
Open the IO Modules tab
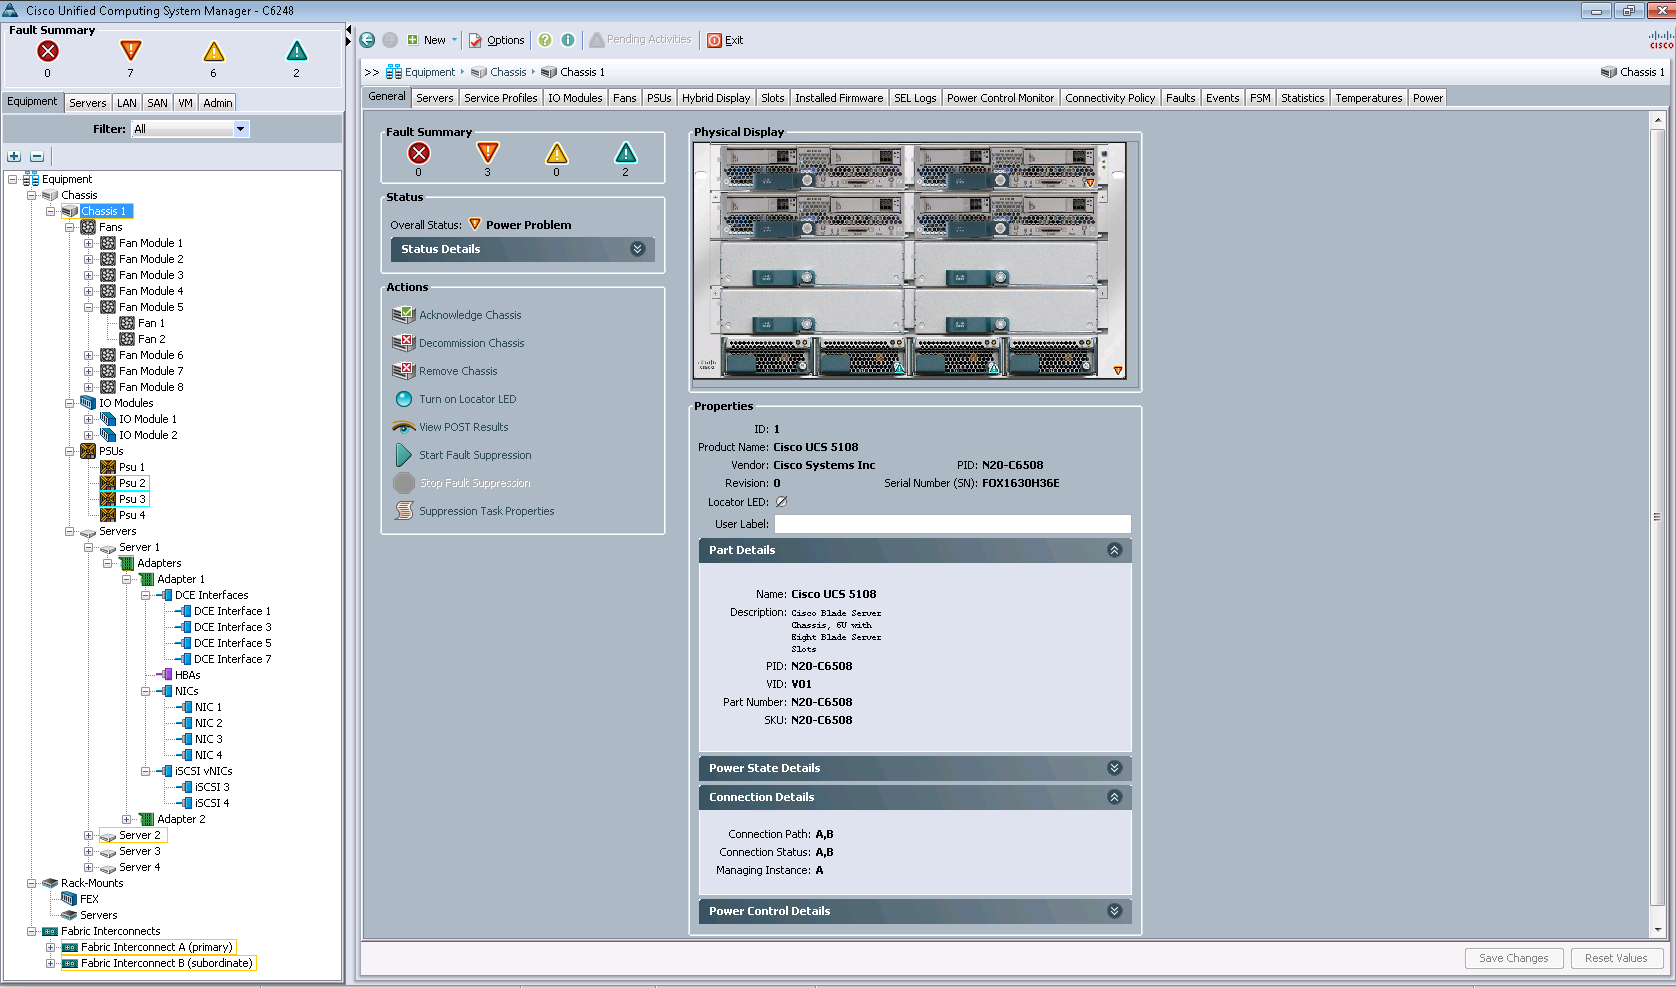click(575, 98)
